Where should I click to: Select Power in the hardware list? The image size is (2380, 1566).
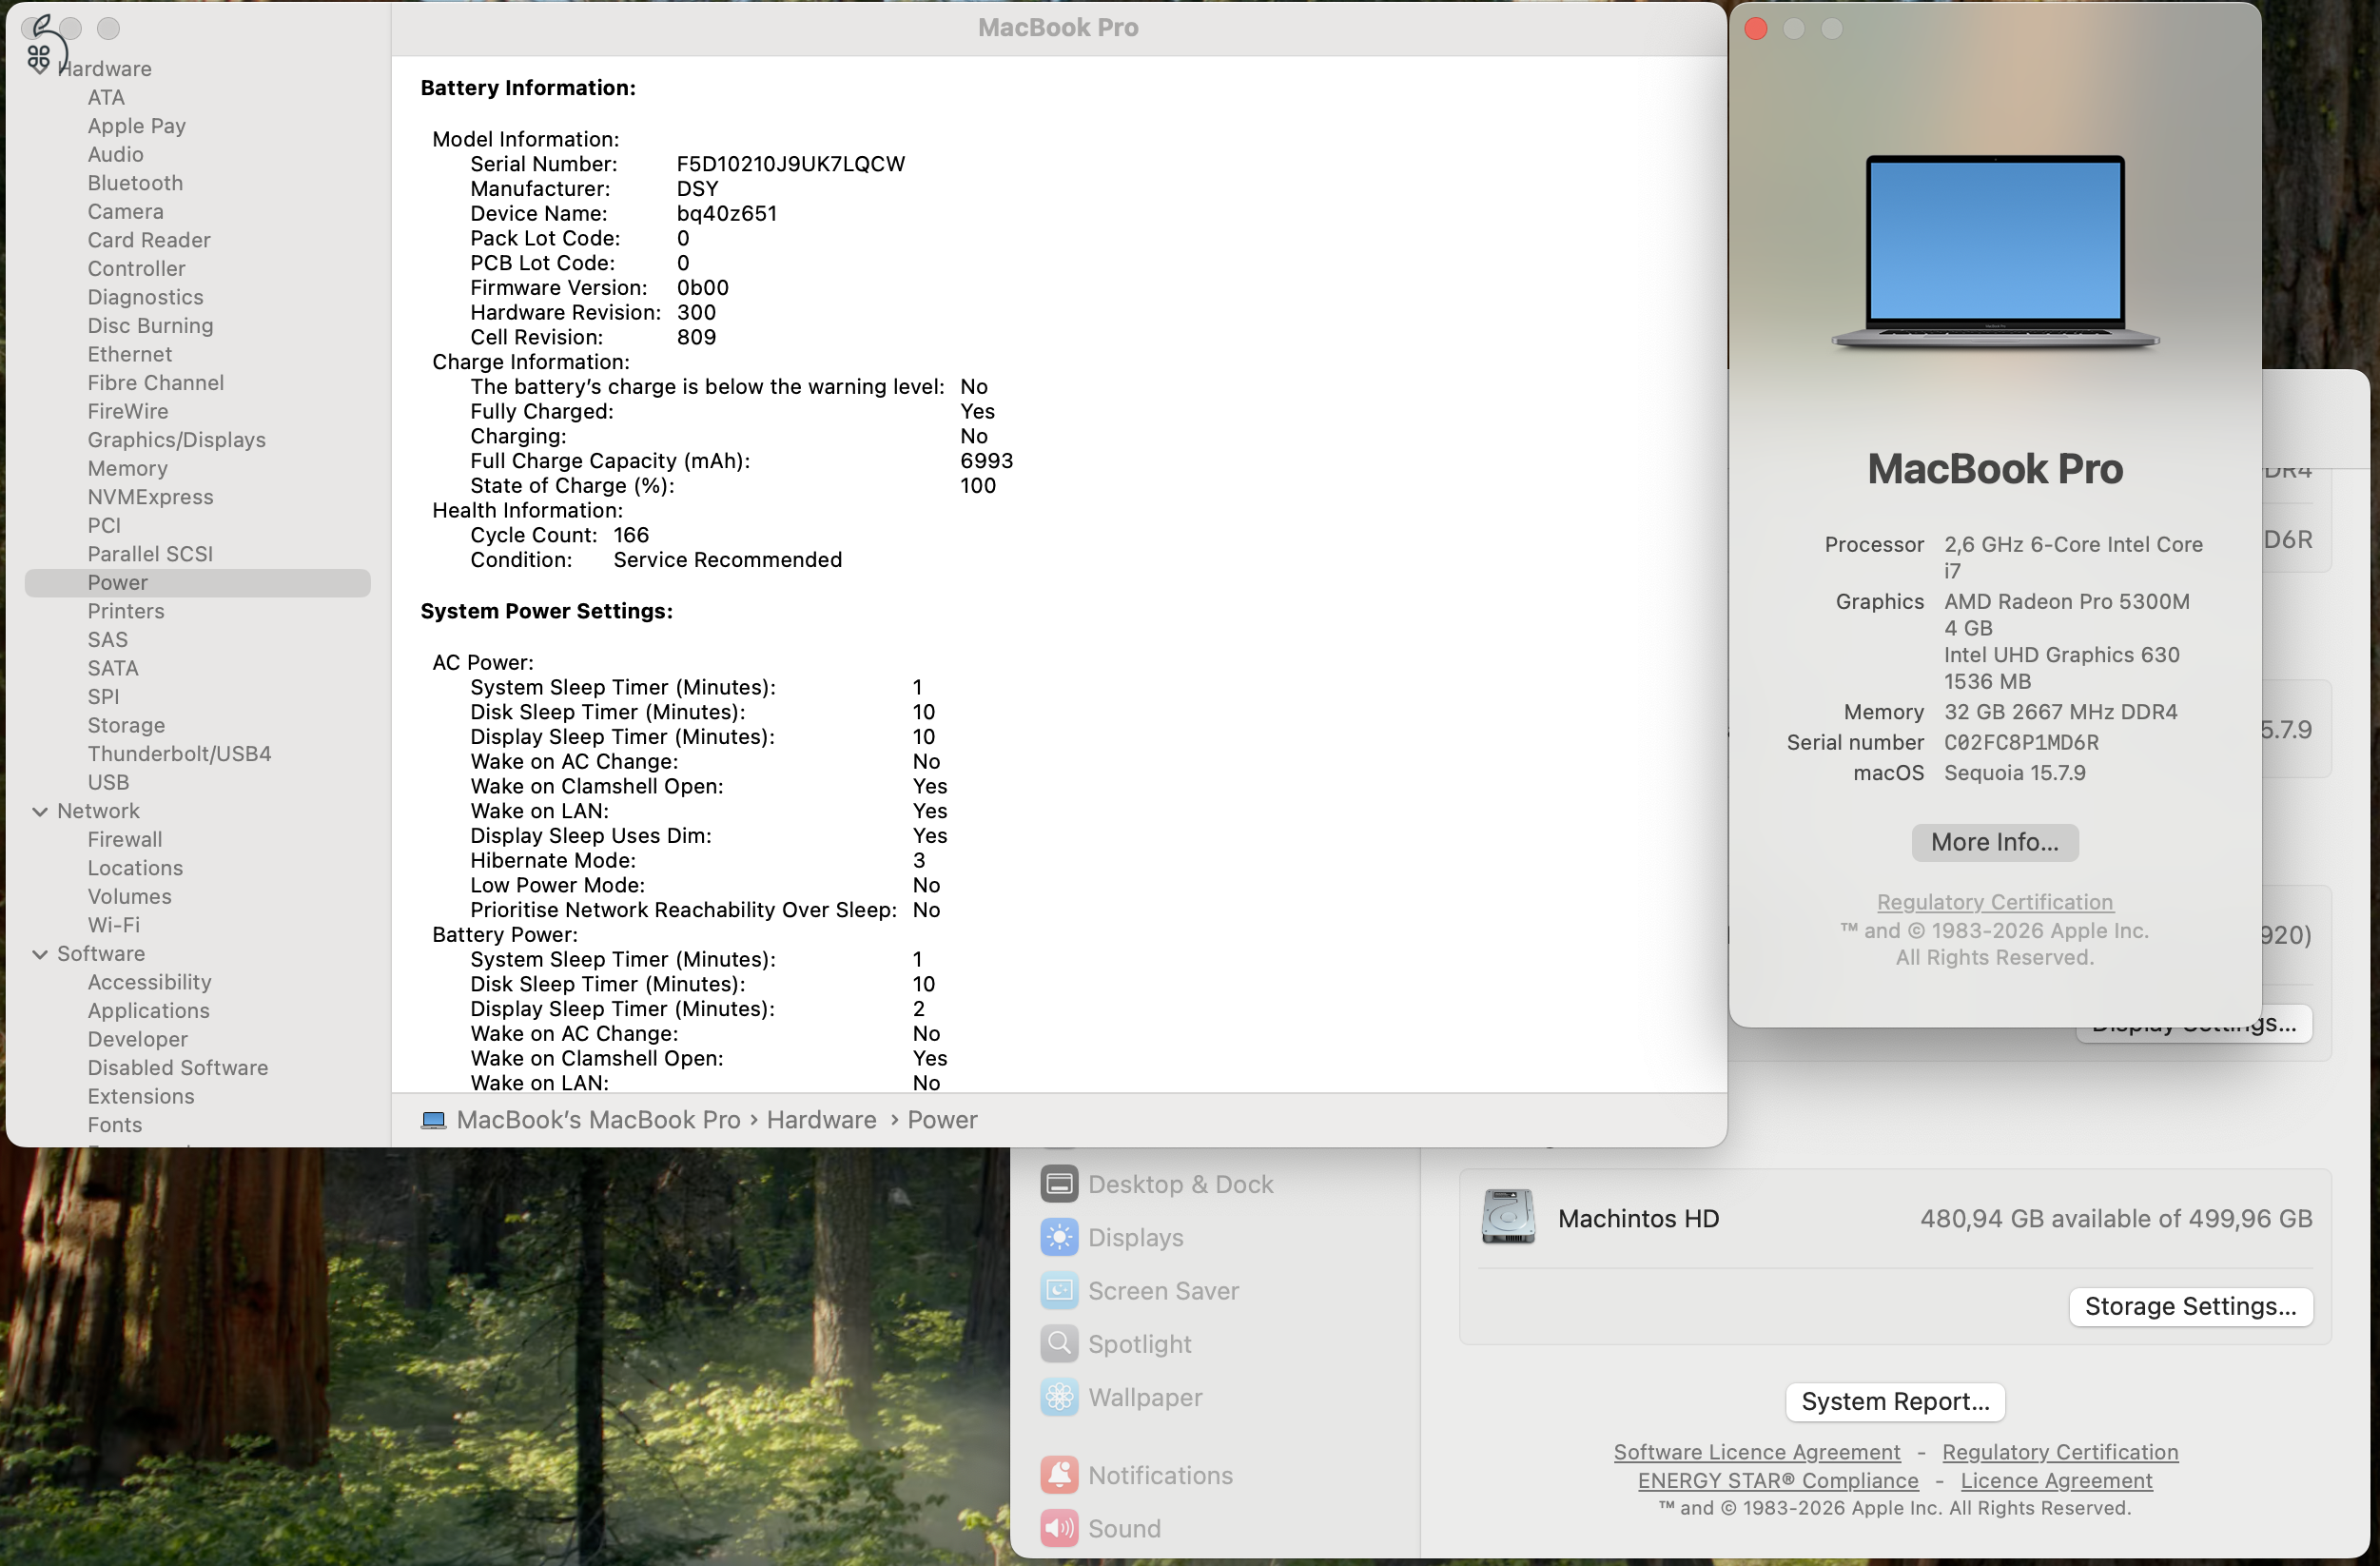[197, 583]
